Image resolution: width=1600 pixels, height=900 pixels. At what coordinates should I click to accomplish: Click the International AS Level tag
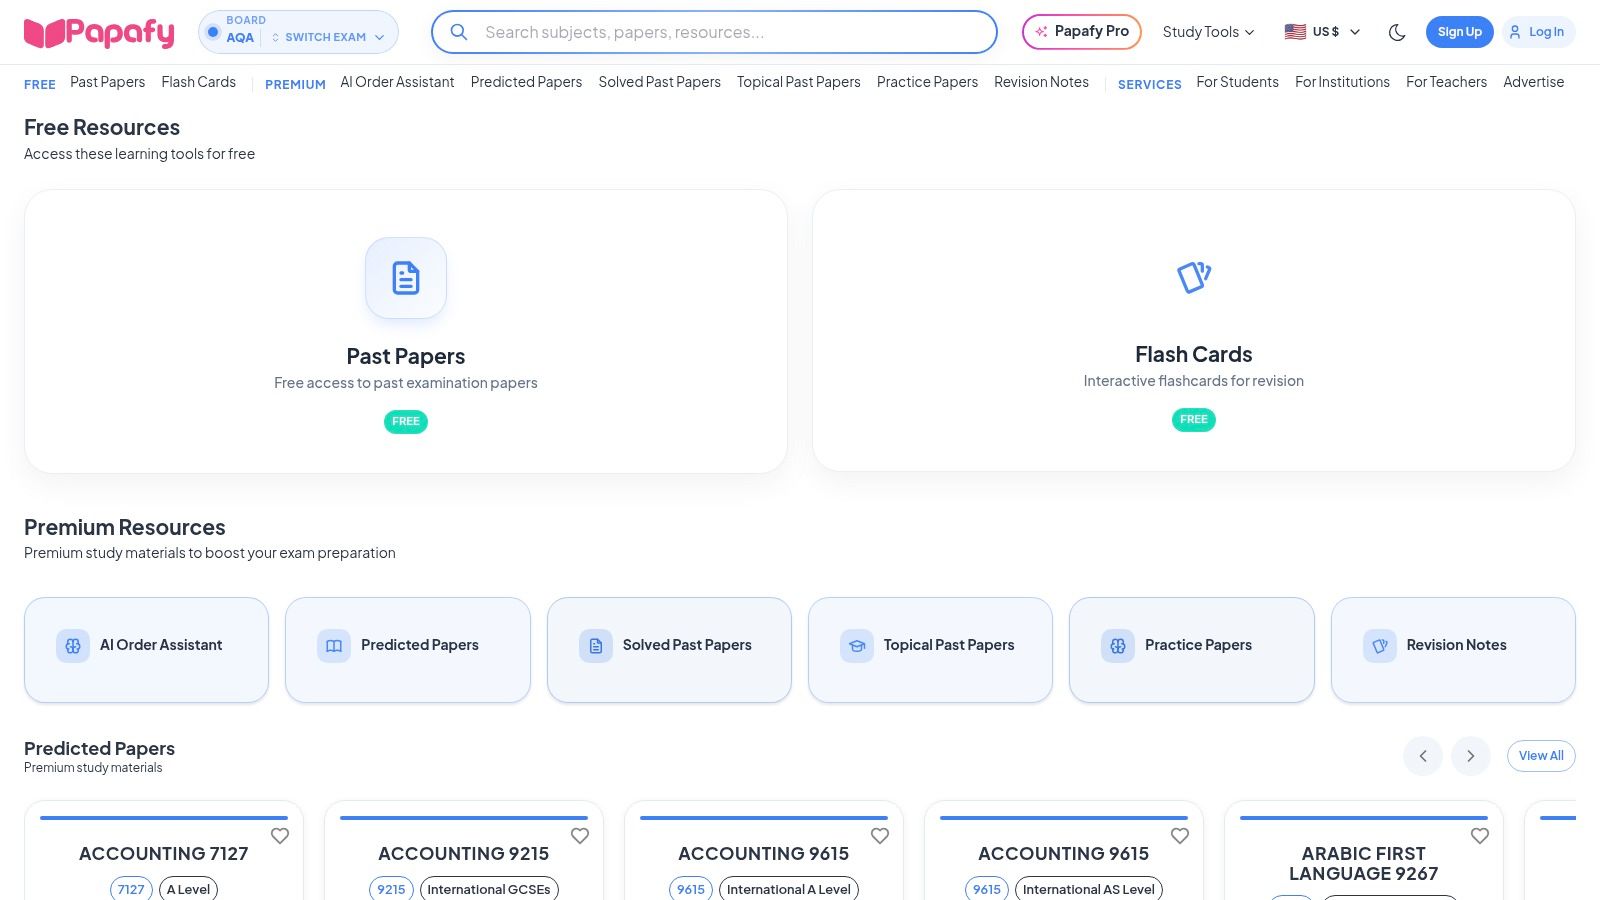(x=1089, y=889)
